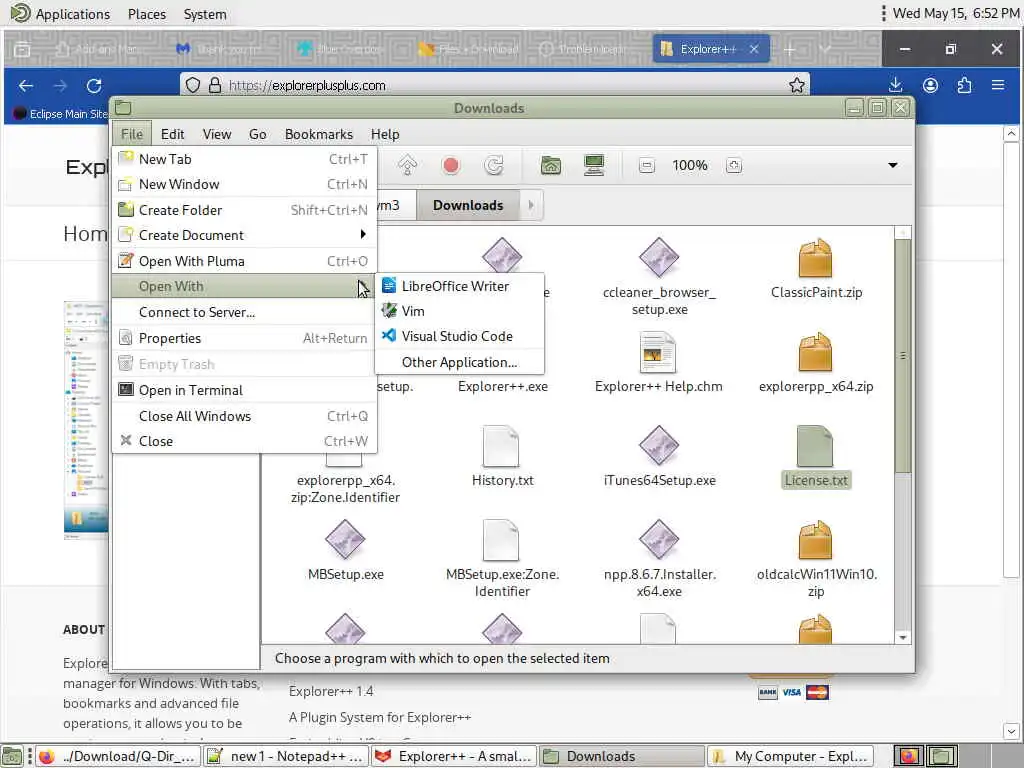Open Firefox extensions puzzle icon
The image size is (1024, 768).
(x=964, y=85)
